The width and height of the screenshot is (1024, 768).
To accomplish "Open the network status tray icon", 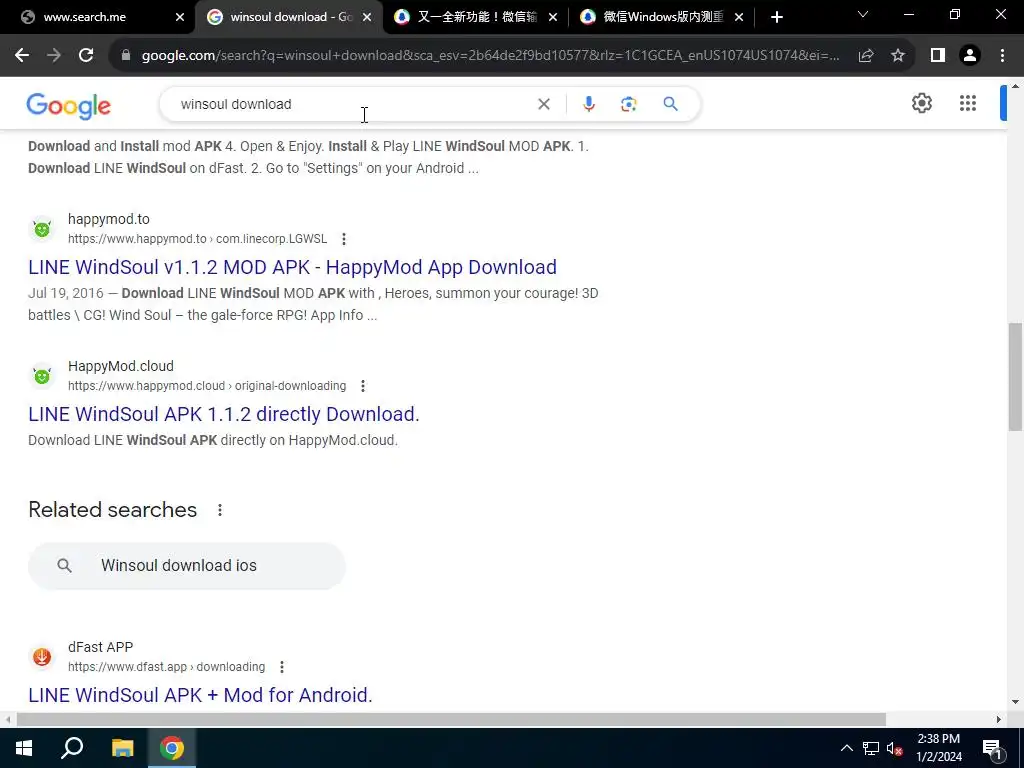I will (x=871, y=748).
